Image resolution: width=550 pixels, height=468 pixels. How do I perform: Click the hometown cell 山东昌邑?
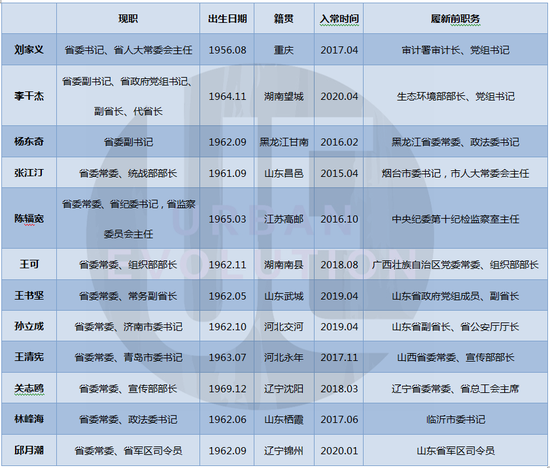(284, 173)
